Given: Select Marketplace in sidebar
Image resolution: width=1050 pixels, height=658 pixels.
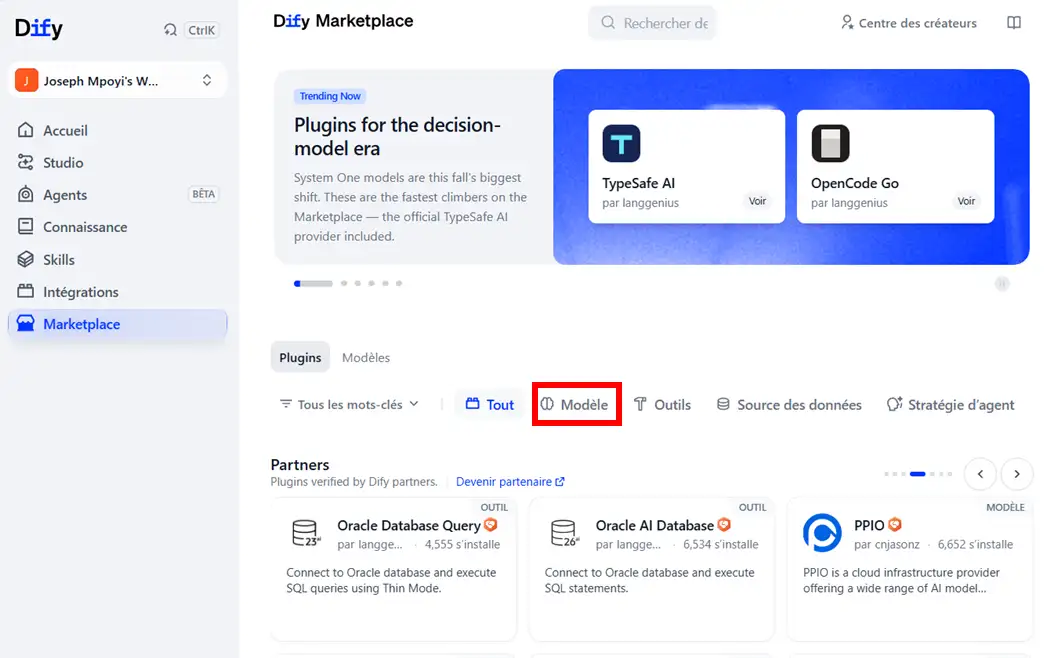Looking at the screenshot, I should click(118, 324).
